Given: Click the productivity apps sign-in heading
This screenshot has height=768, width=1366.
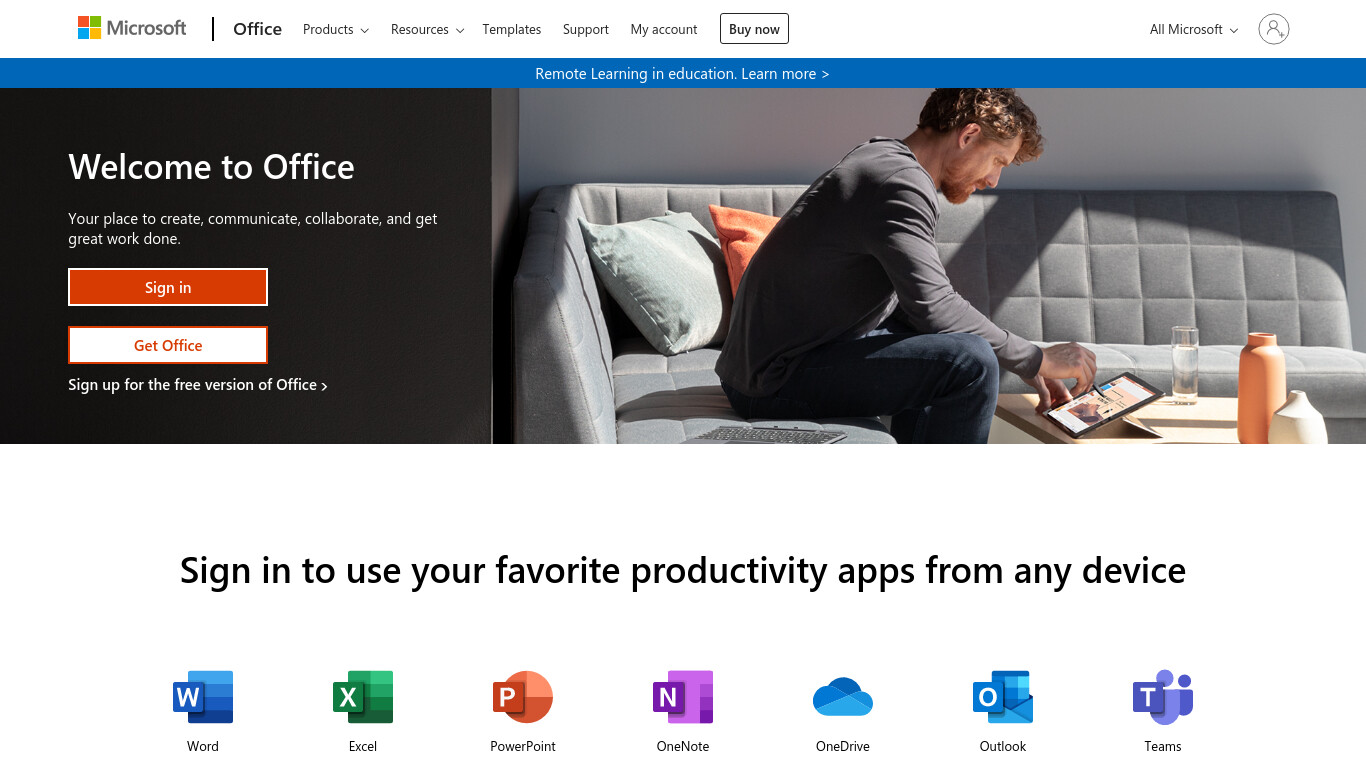Looking at the screenshot, I should (x=683, y=570).
